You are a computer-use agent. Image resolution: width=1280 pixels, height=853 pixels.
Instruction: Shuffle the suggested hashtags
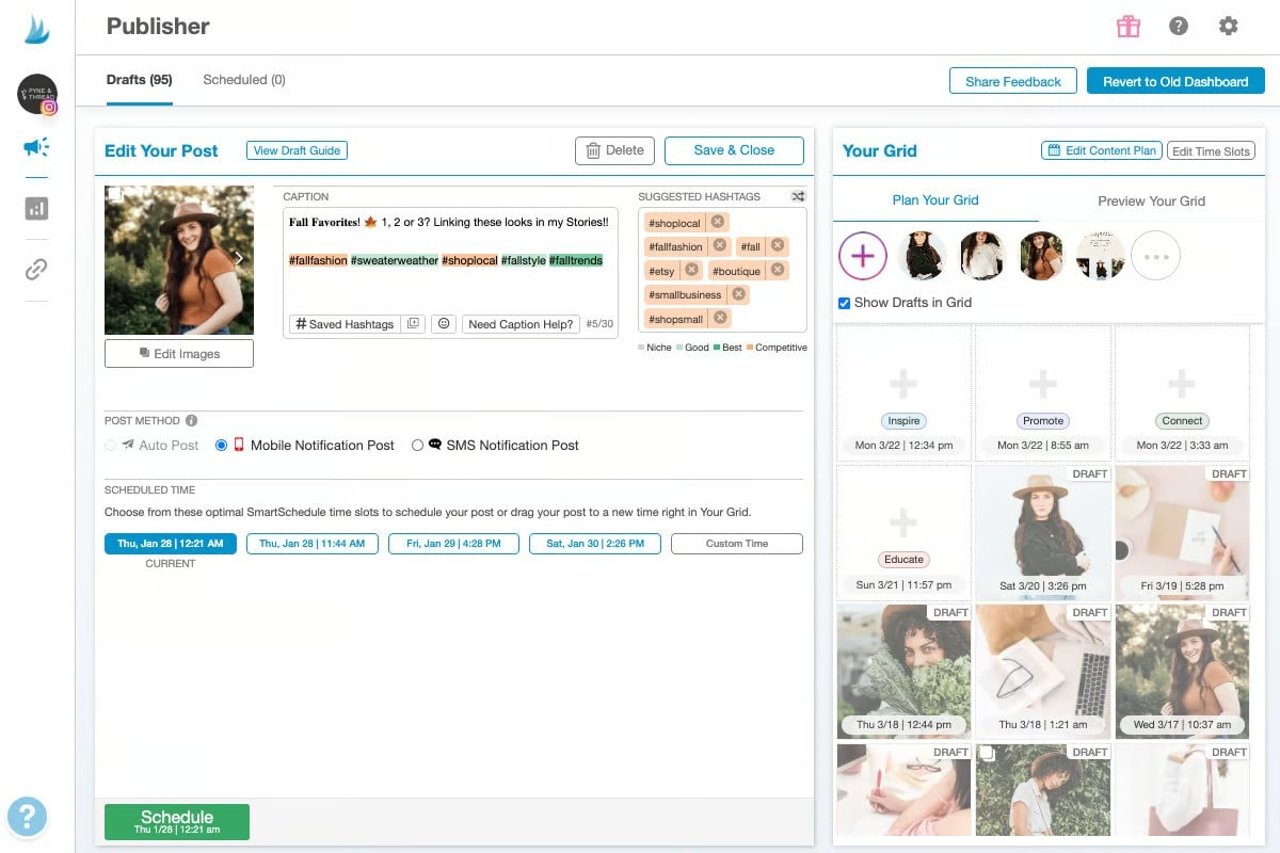(x=798, y=197)
